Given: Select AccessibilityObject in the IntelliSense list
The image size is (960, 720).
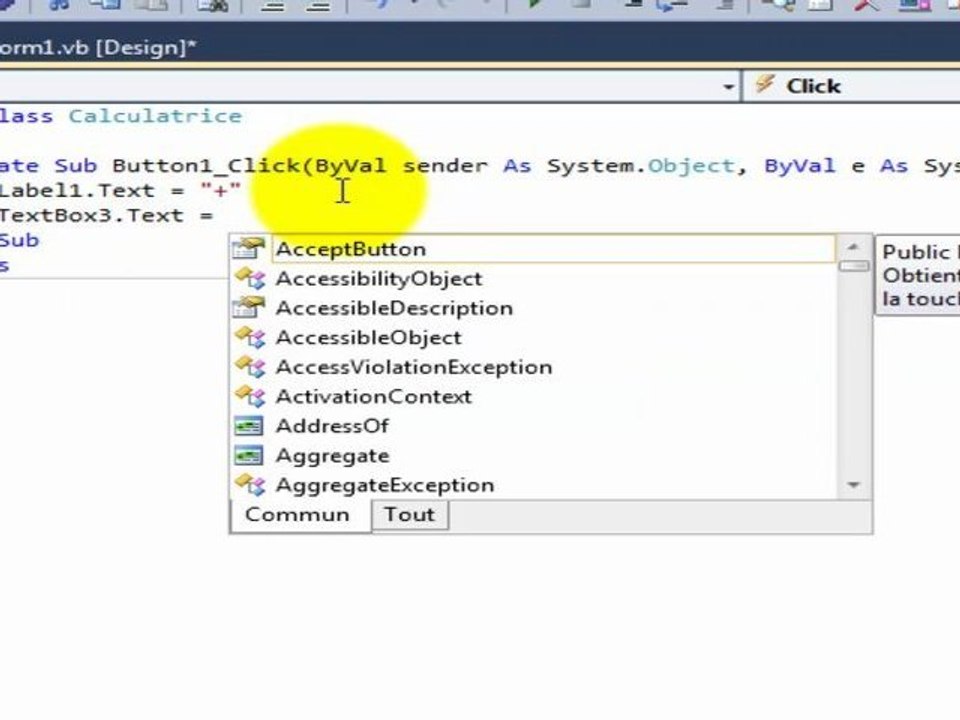Looking at the screenshot, I should 379,279.
